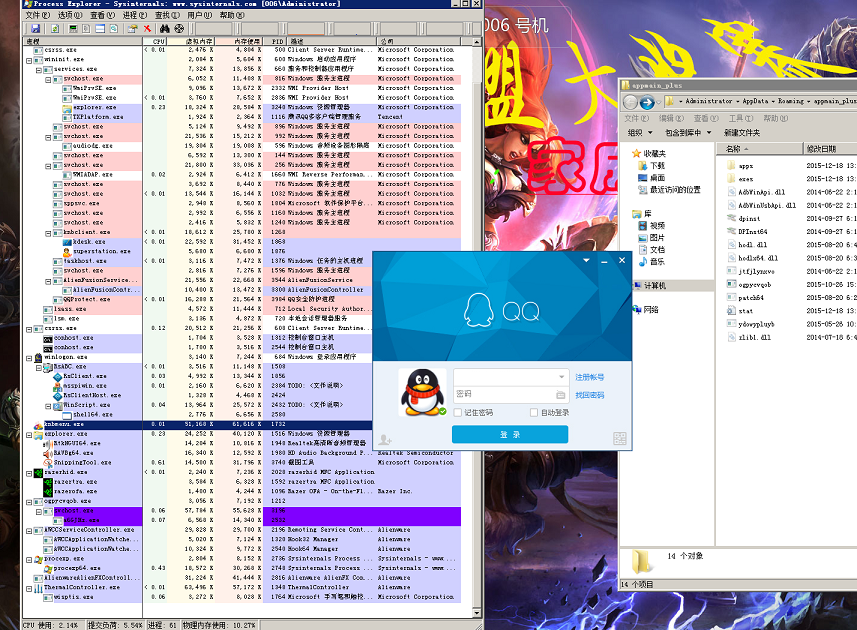Open System Information from the toolbar

tap(73, 28)
